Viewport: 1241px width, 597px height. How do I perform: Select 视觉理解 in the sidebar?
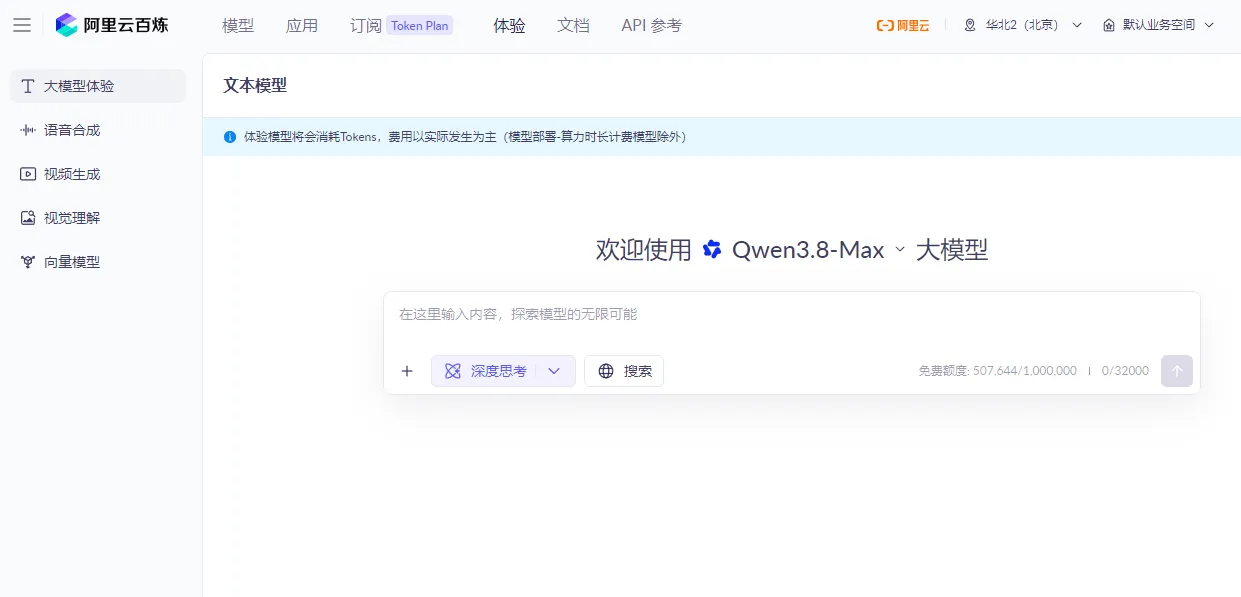(98, 218)
